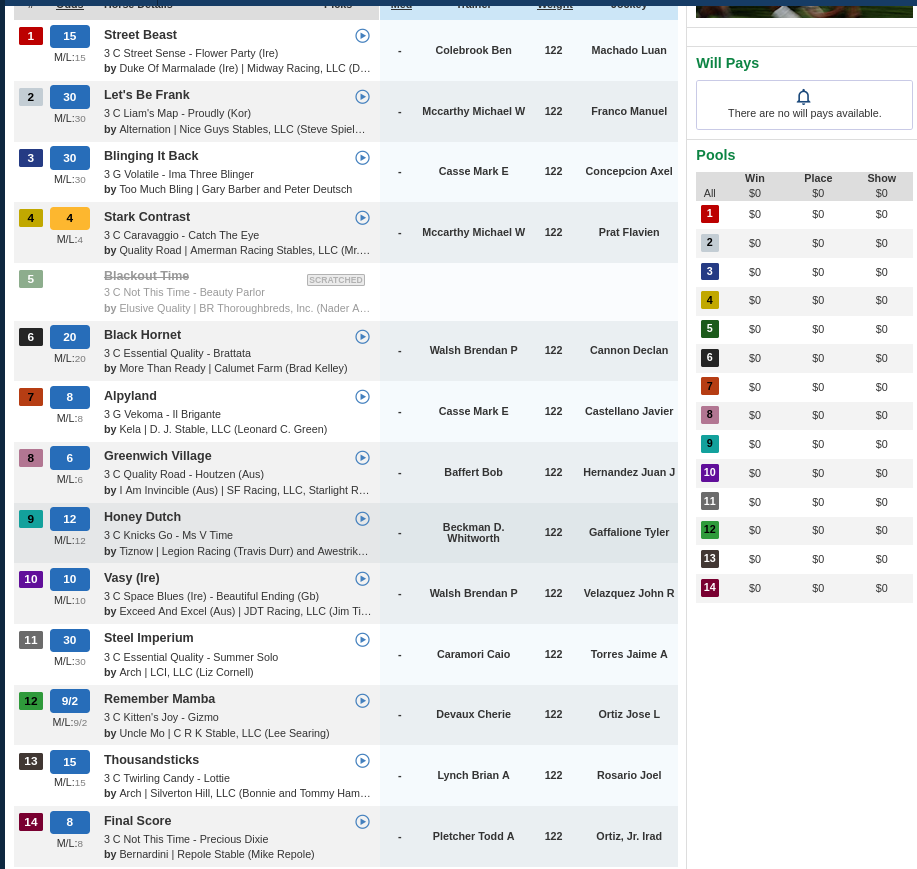Click the Will Pays bell icon
917x869 pixels.
tap(804, 96)
